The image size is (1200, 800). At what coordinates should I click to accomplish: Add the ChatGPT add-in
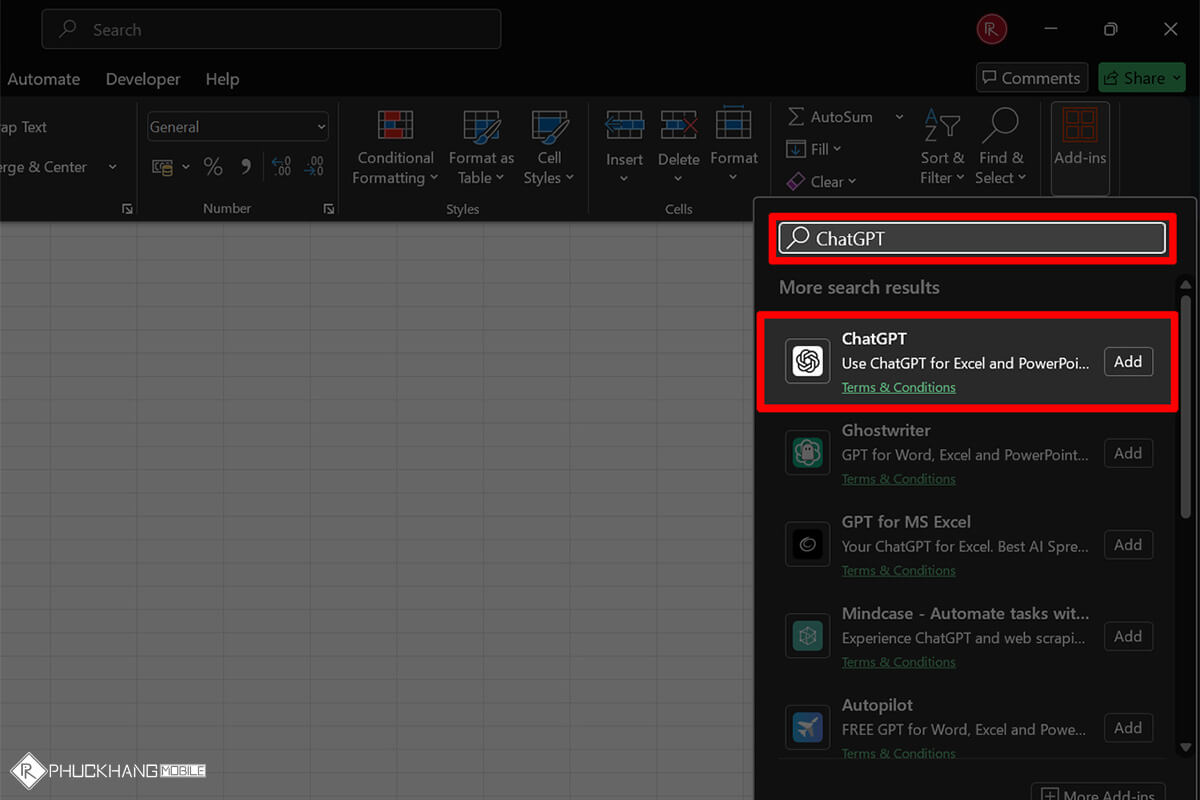point(1128,362)
